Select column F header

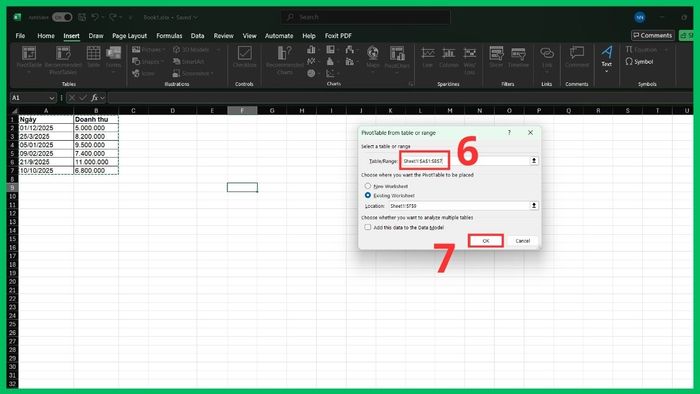coord(242,111)
